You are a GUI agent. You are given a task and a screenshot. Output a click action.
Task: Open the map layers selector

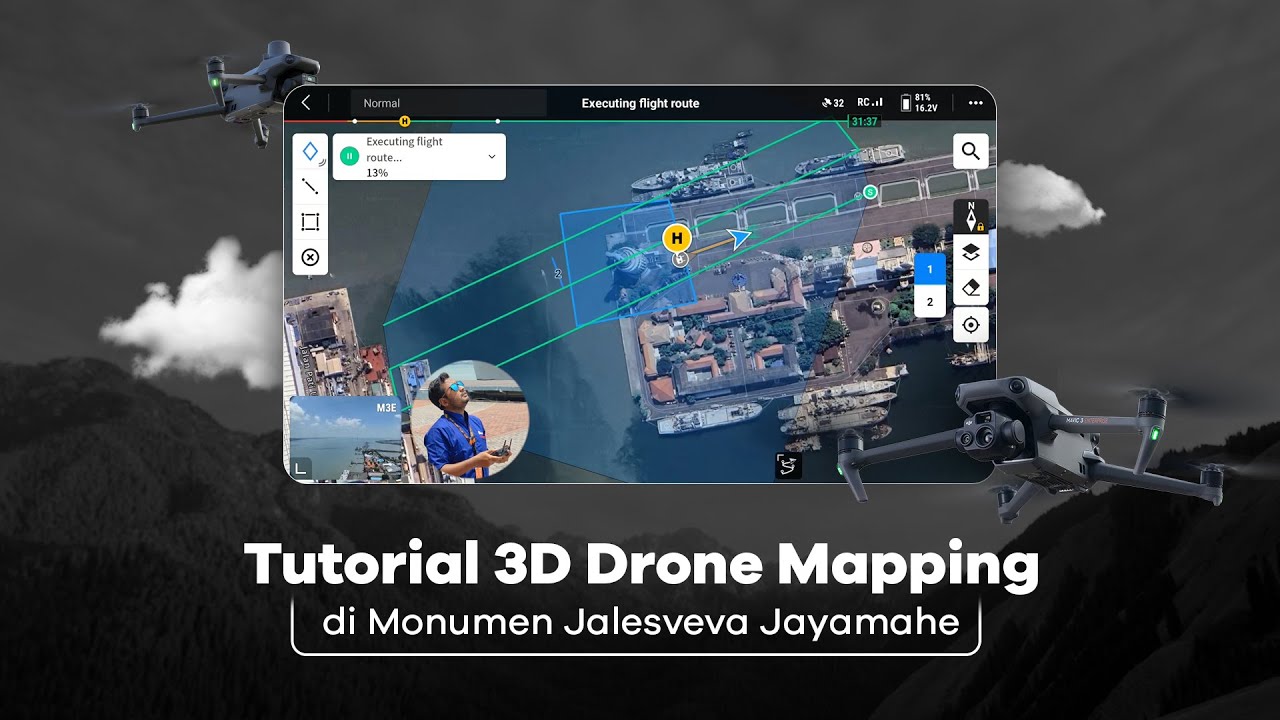pyautogui.click(x=970, y=252)
